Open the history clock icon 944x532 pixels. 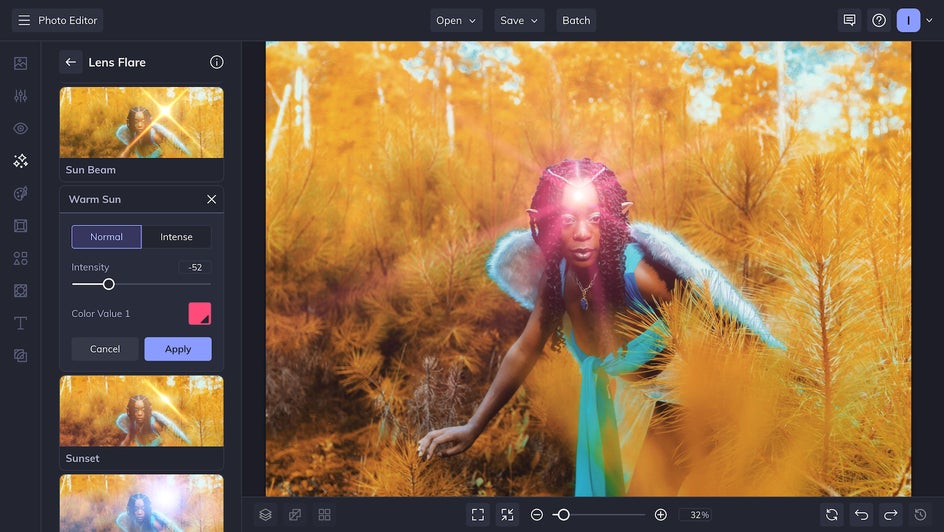pyautogui.click(x=921, y=515)
